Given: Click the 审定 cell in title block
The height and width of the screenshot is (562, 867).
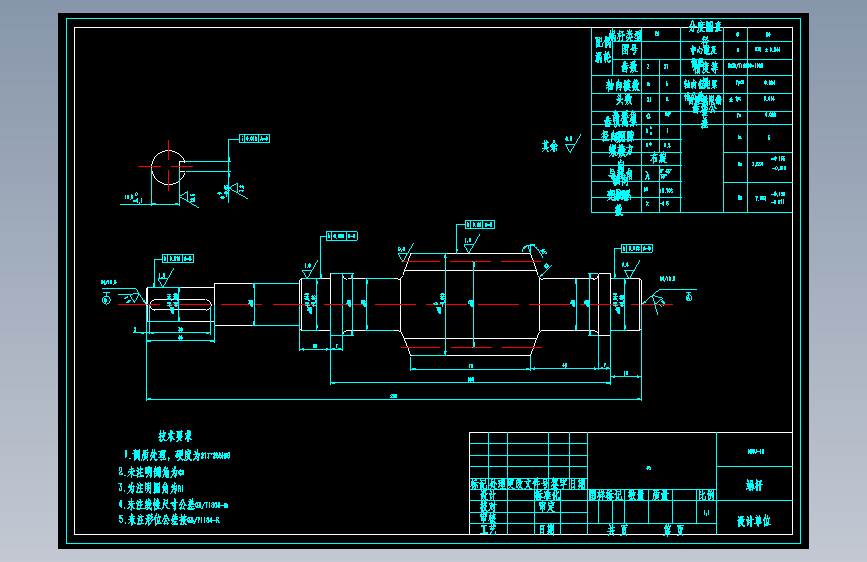Looking at the screenshot, I should coord(546,506).
